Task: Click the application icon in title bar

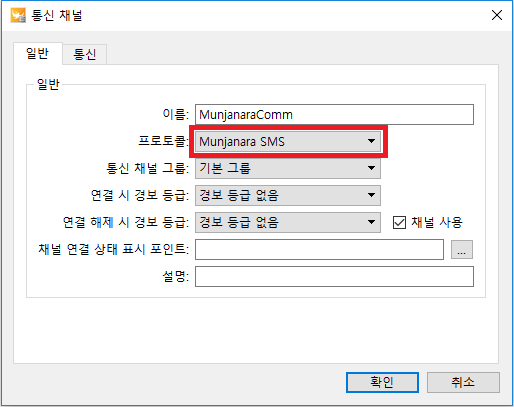Action: tap(18, 15)
